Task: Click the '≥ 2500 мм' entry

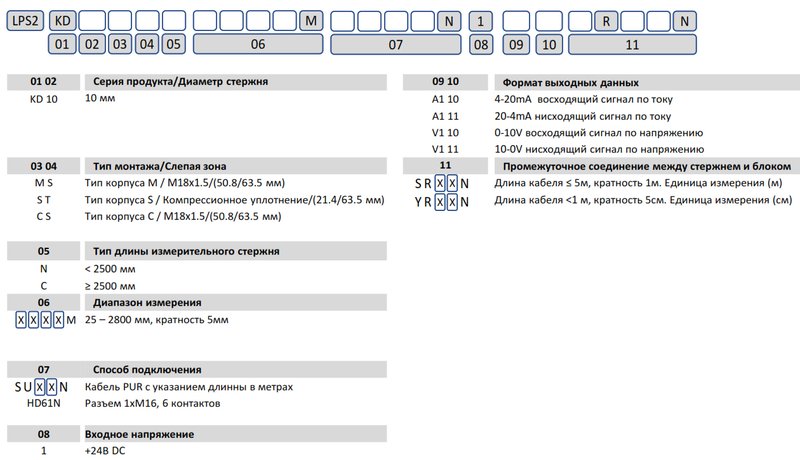Action: click(110, 286)
